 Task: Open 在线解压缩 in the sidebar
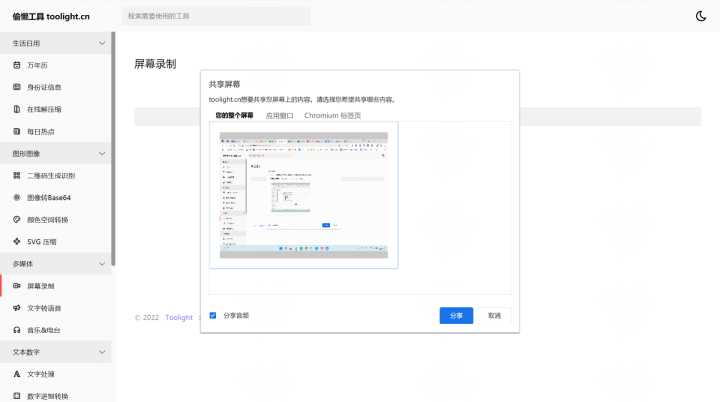click(x=44, y=109)
